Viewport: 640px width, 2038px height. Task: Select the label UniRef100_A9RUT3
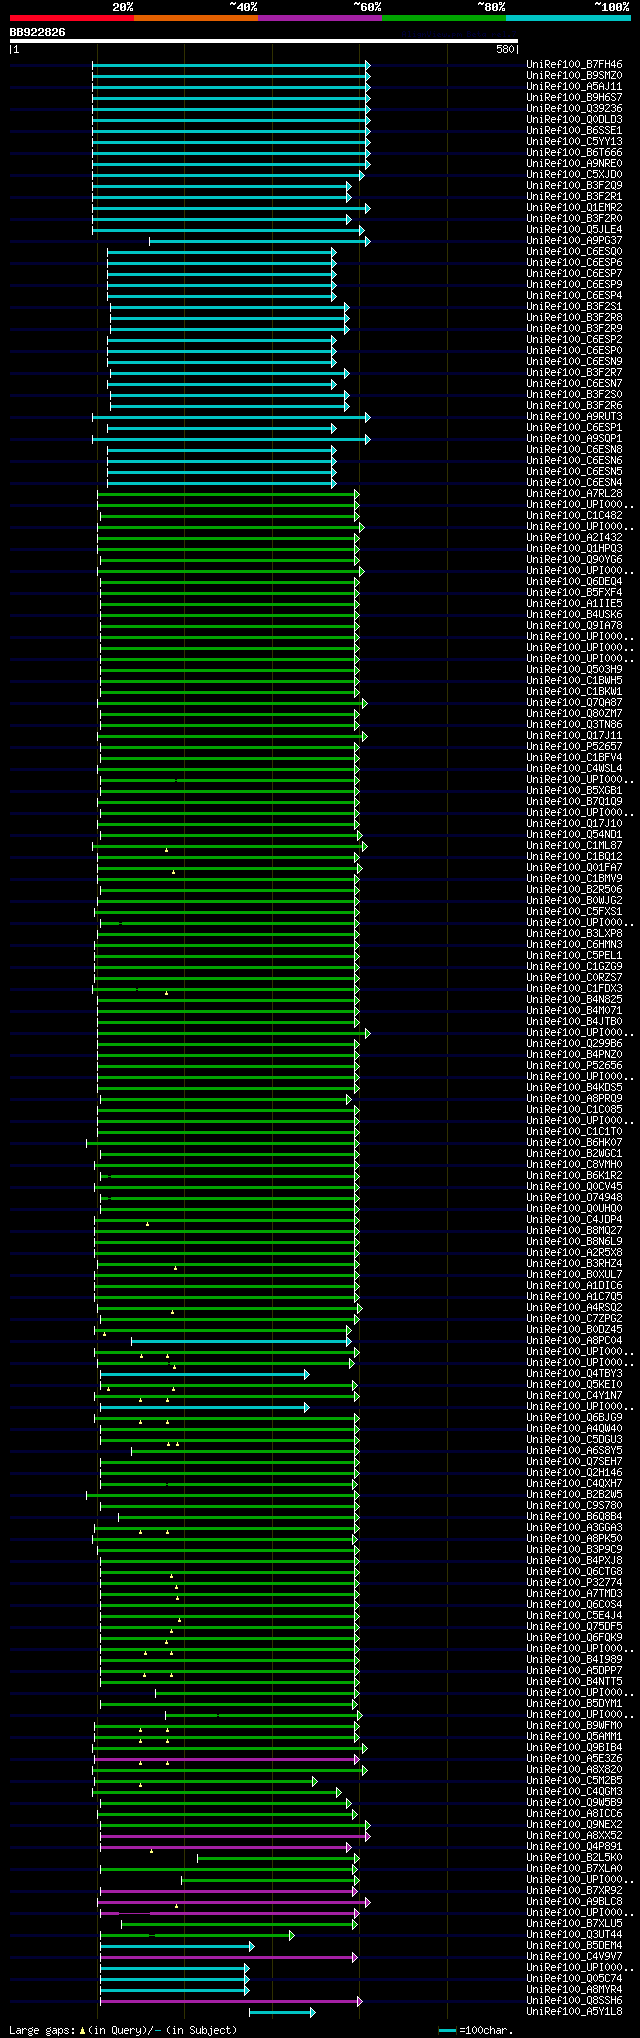point(574,417)
